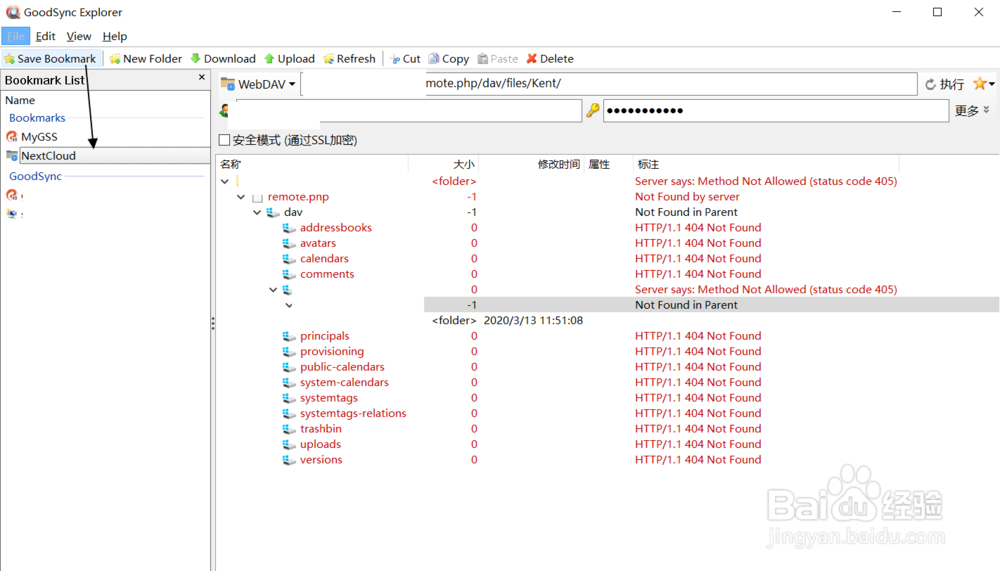Click the MyGSS bookmark icon
The height and width of the screenshot is (571, 1000).
(11, 137)
